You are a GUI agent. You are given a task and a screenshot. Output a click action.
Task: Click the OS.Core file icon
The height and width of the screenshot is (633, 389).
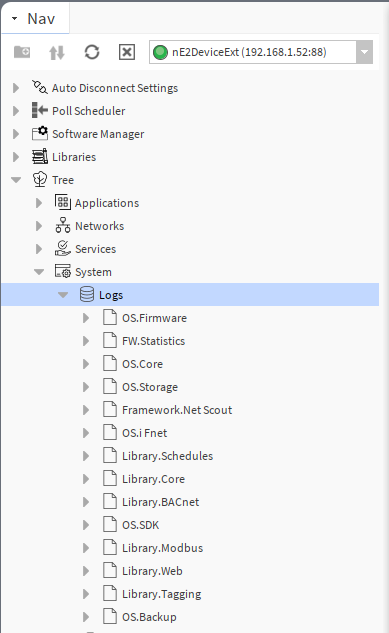tap(110, 363)
